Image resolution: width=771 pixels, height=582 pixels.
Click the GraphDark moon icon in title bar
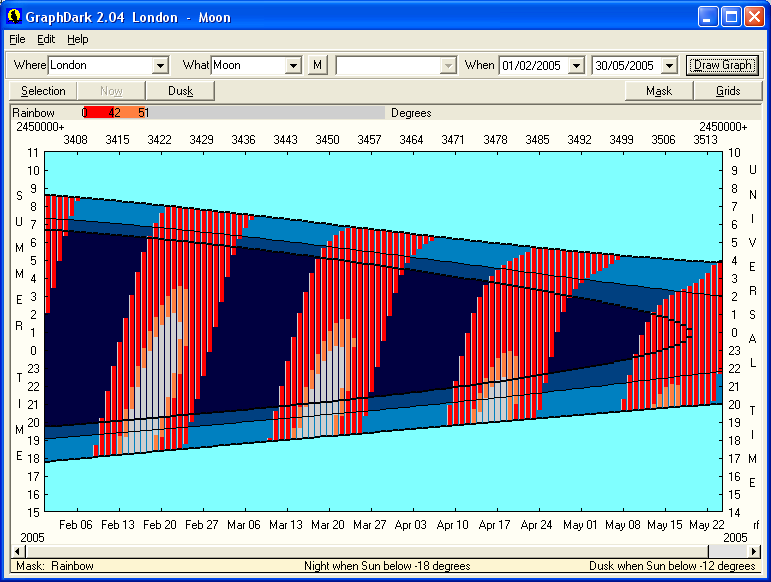14,17
